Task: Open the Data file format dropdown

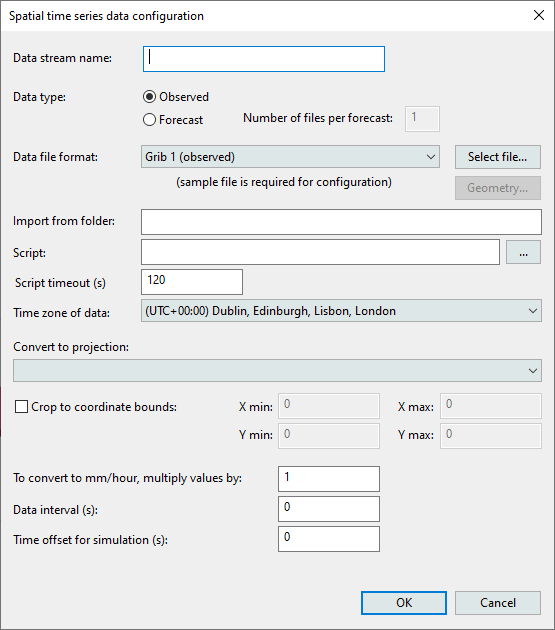Action: [290, 157]
